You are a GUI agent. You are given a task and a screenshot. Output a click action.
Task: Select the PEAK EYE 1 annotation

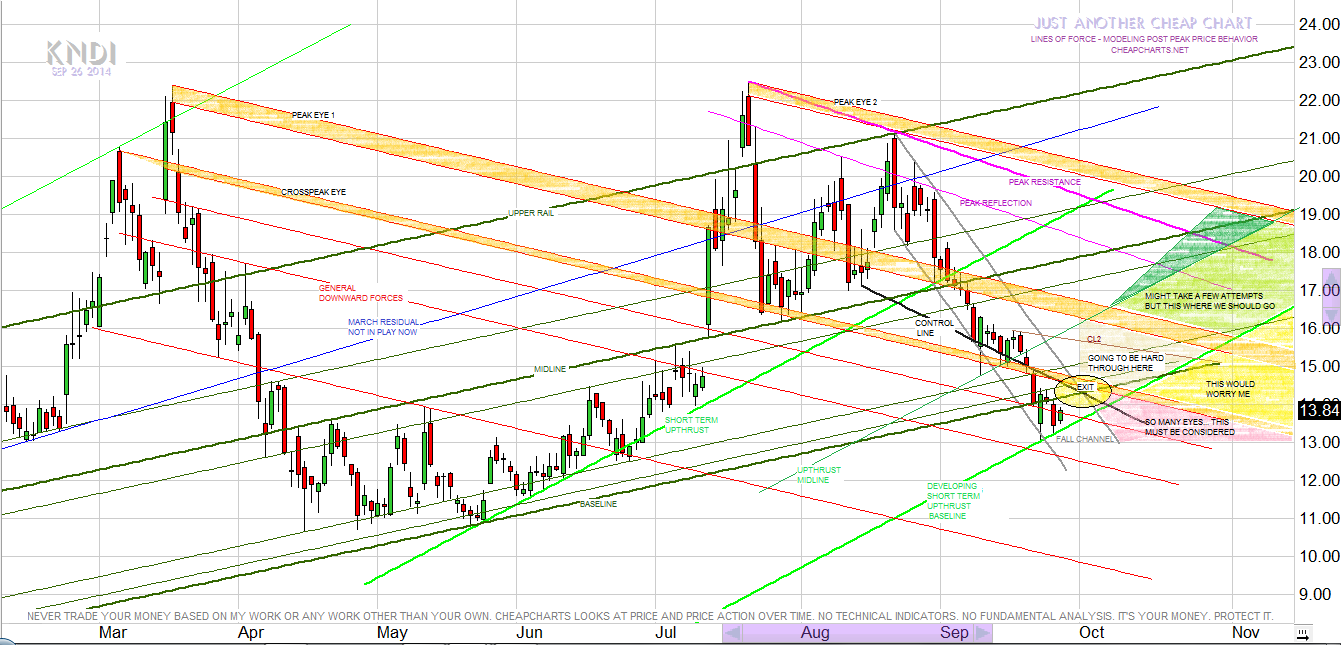pos(313,115)
